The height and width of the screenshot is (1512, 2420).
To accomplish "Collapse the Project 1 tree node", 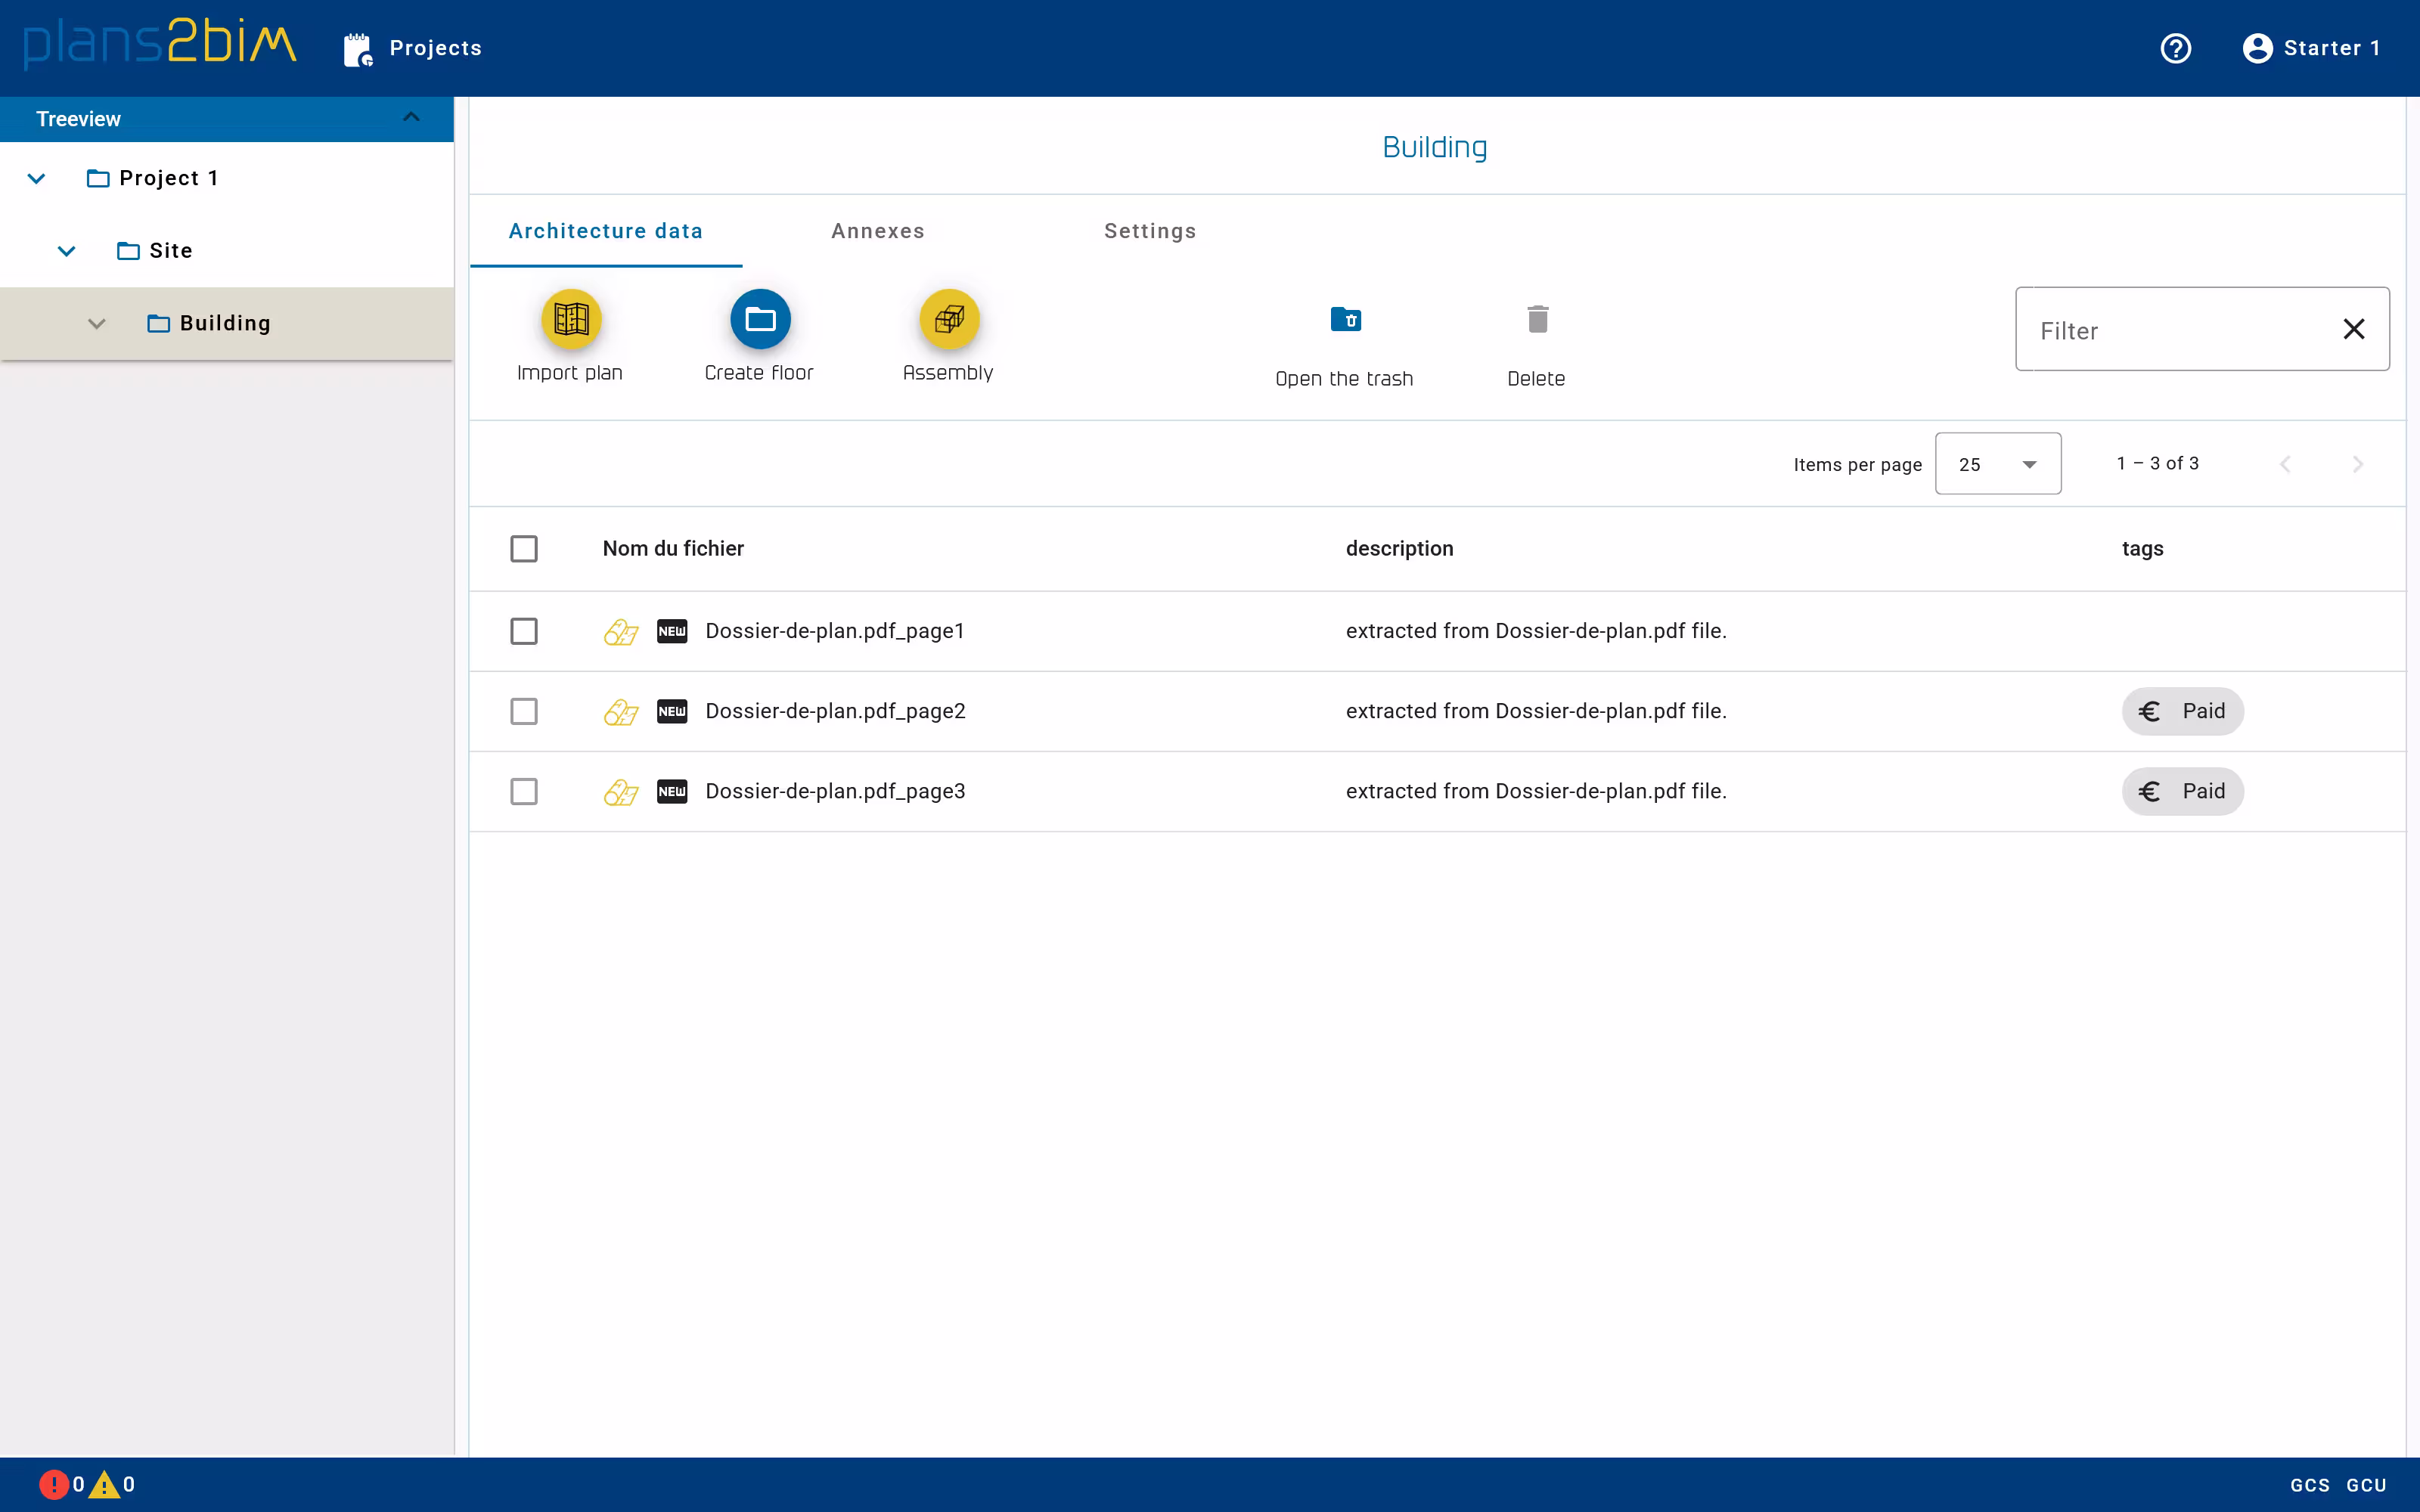I will tap(37, 178).
